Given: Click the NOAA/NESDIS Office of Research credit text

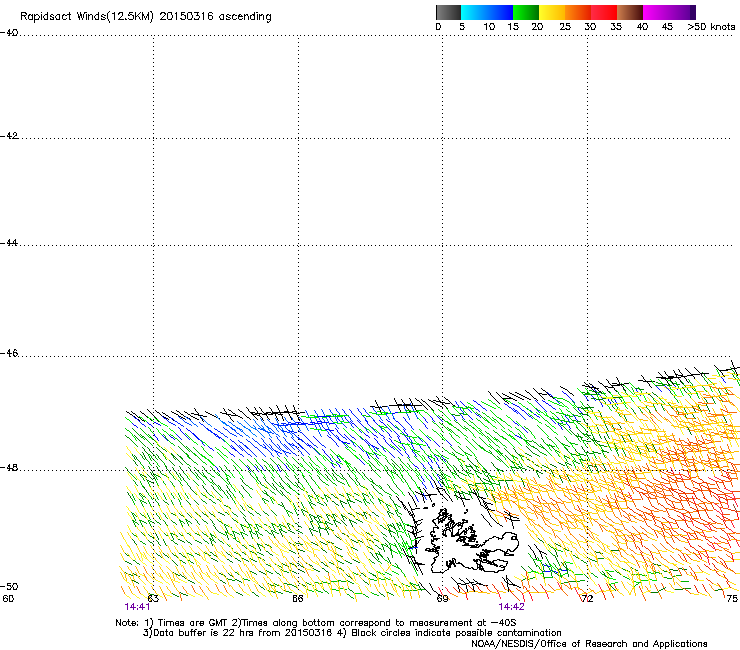Looking at the screenshot, I should pos(589,644).
